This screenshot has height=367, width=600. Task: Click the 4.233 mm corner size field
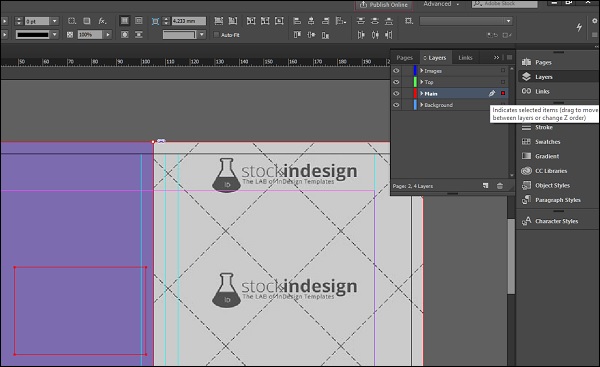pyautogui.click(x=189, y=21)
